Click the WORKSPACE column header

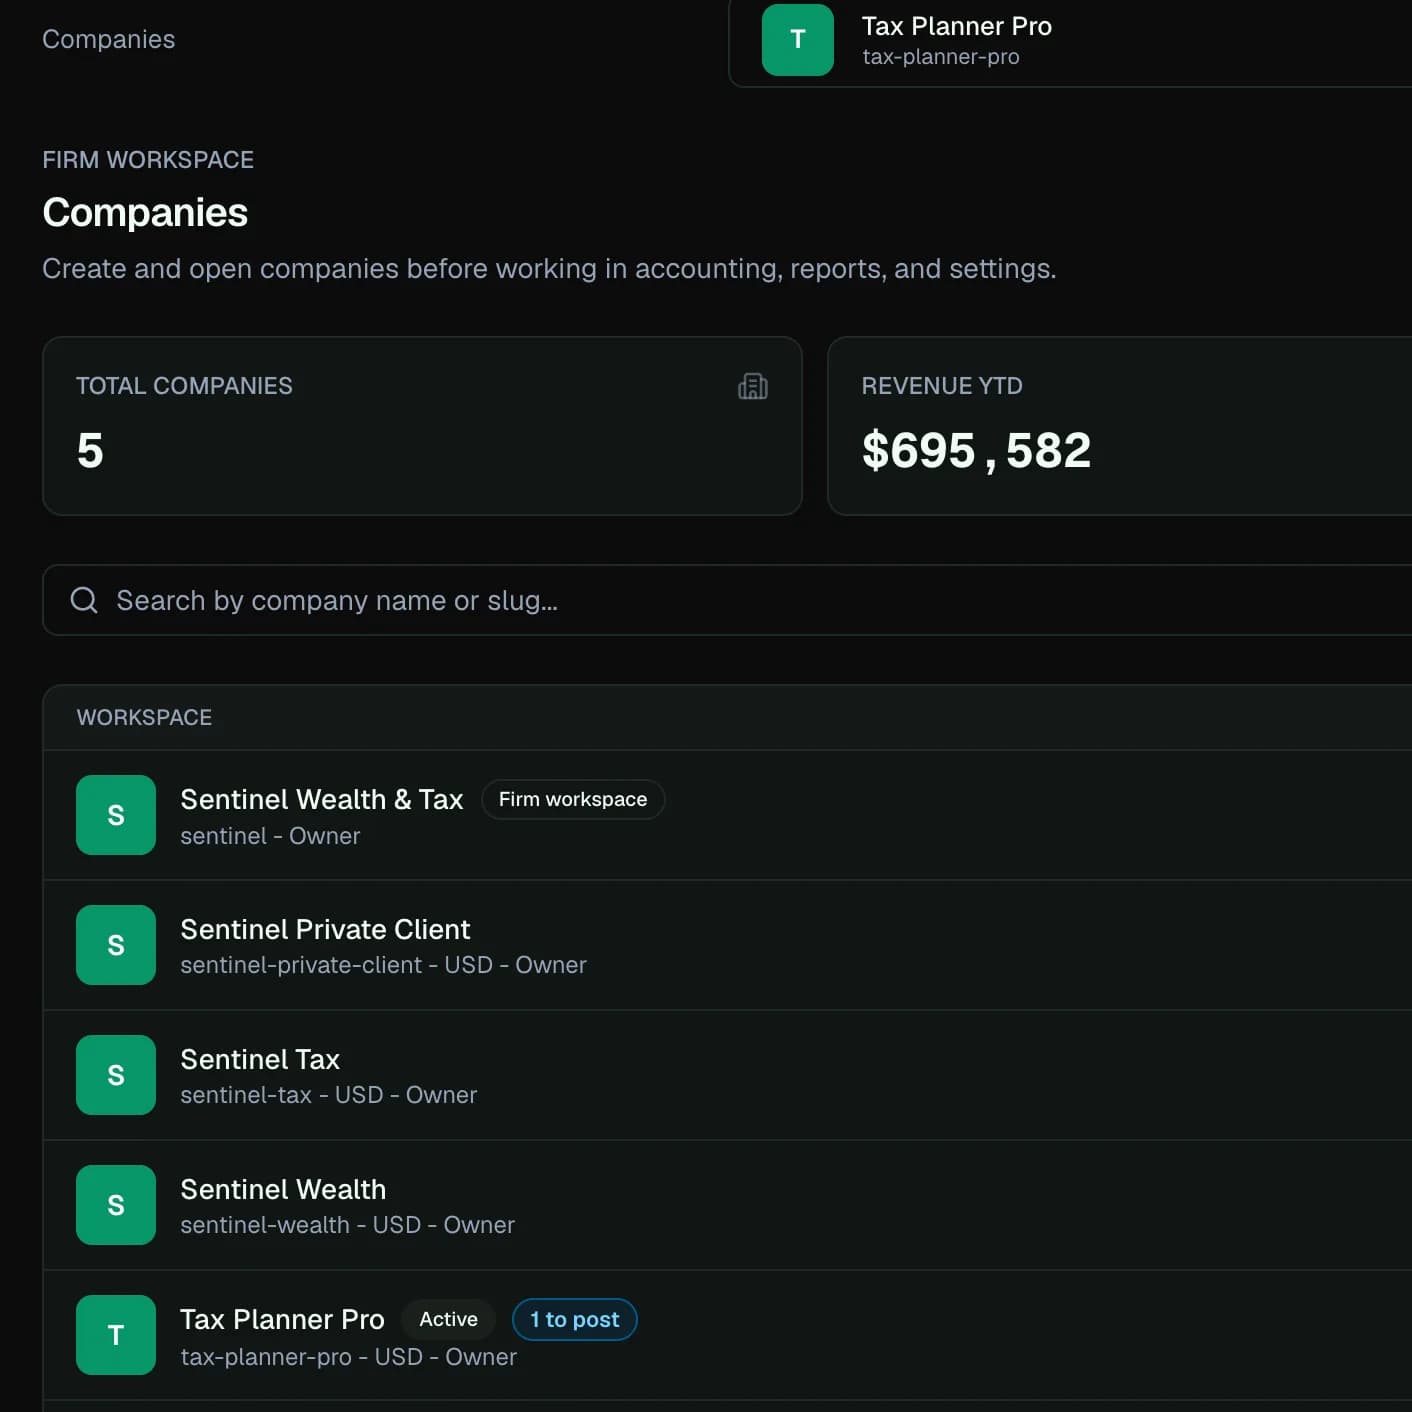point(144,717)
